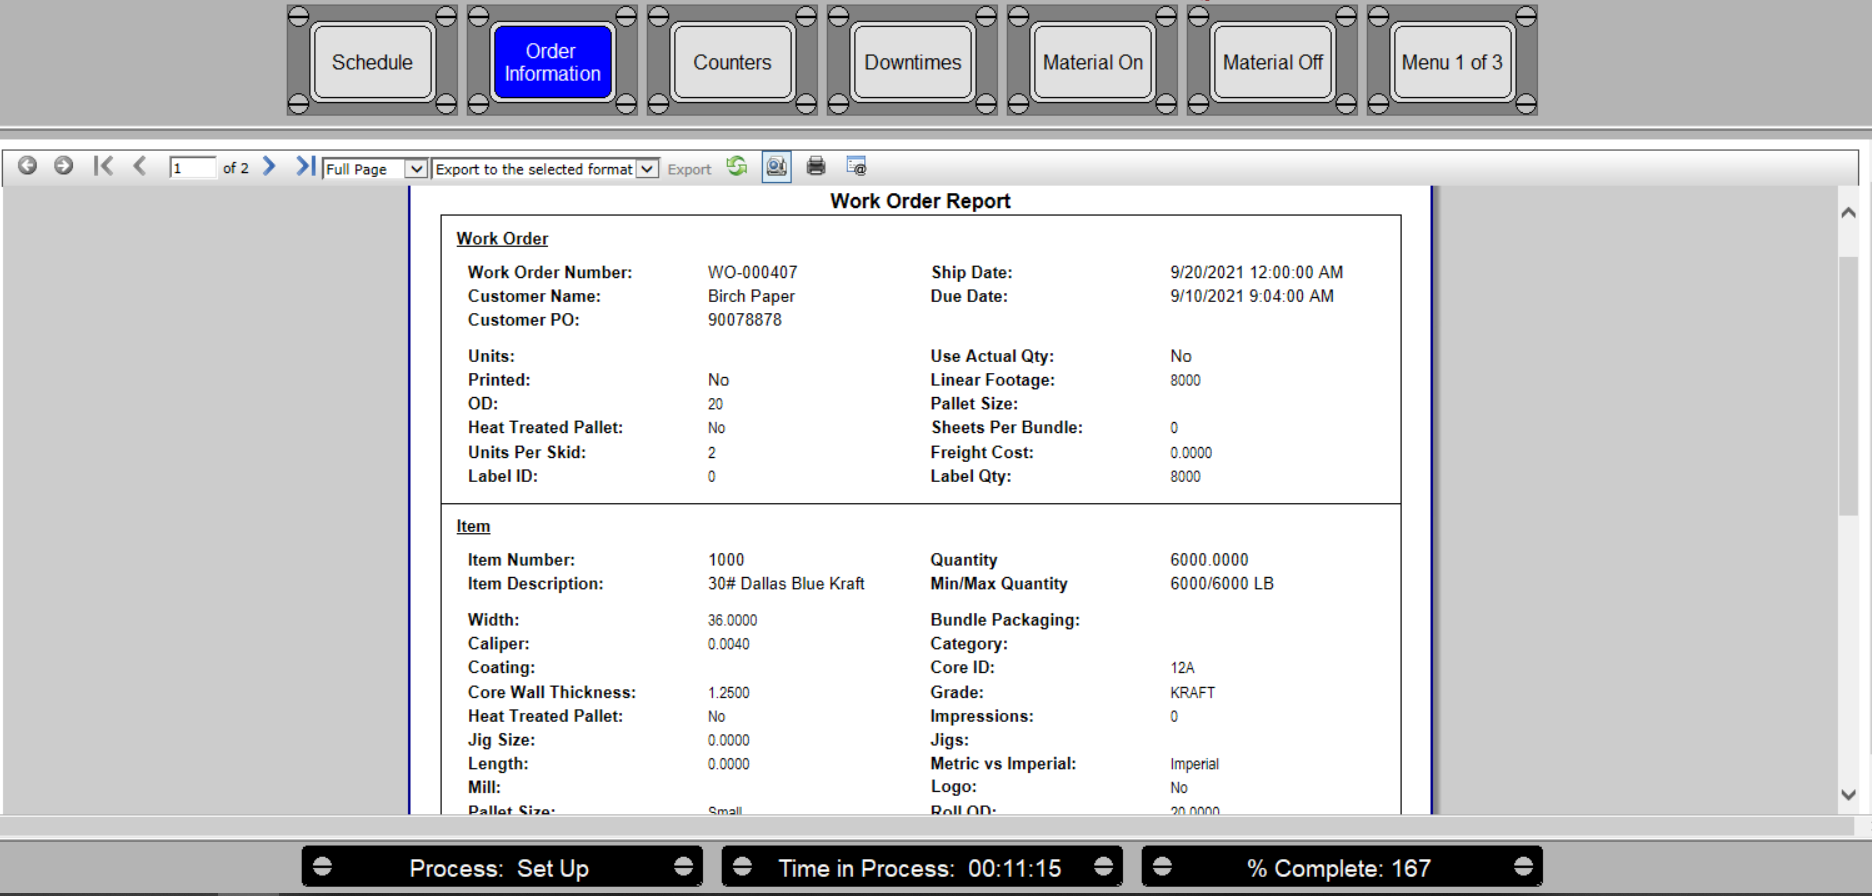Click width value 36.0000

pyautogui.click(x=732, y=620)
